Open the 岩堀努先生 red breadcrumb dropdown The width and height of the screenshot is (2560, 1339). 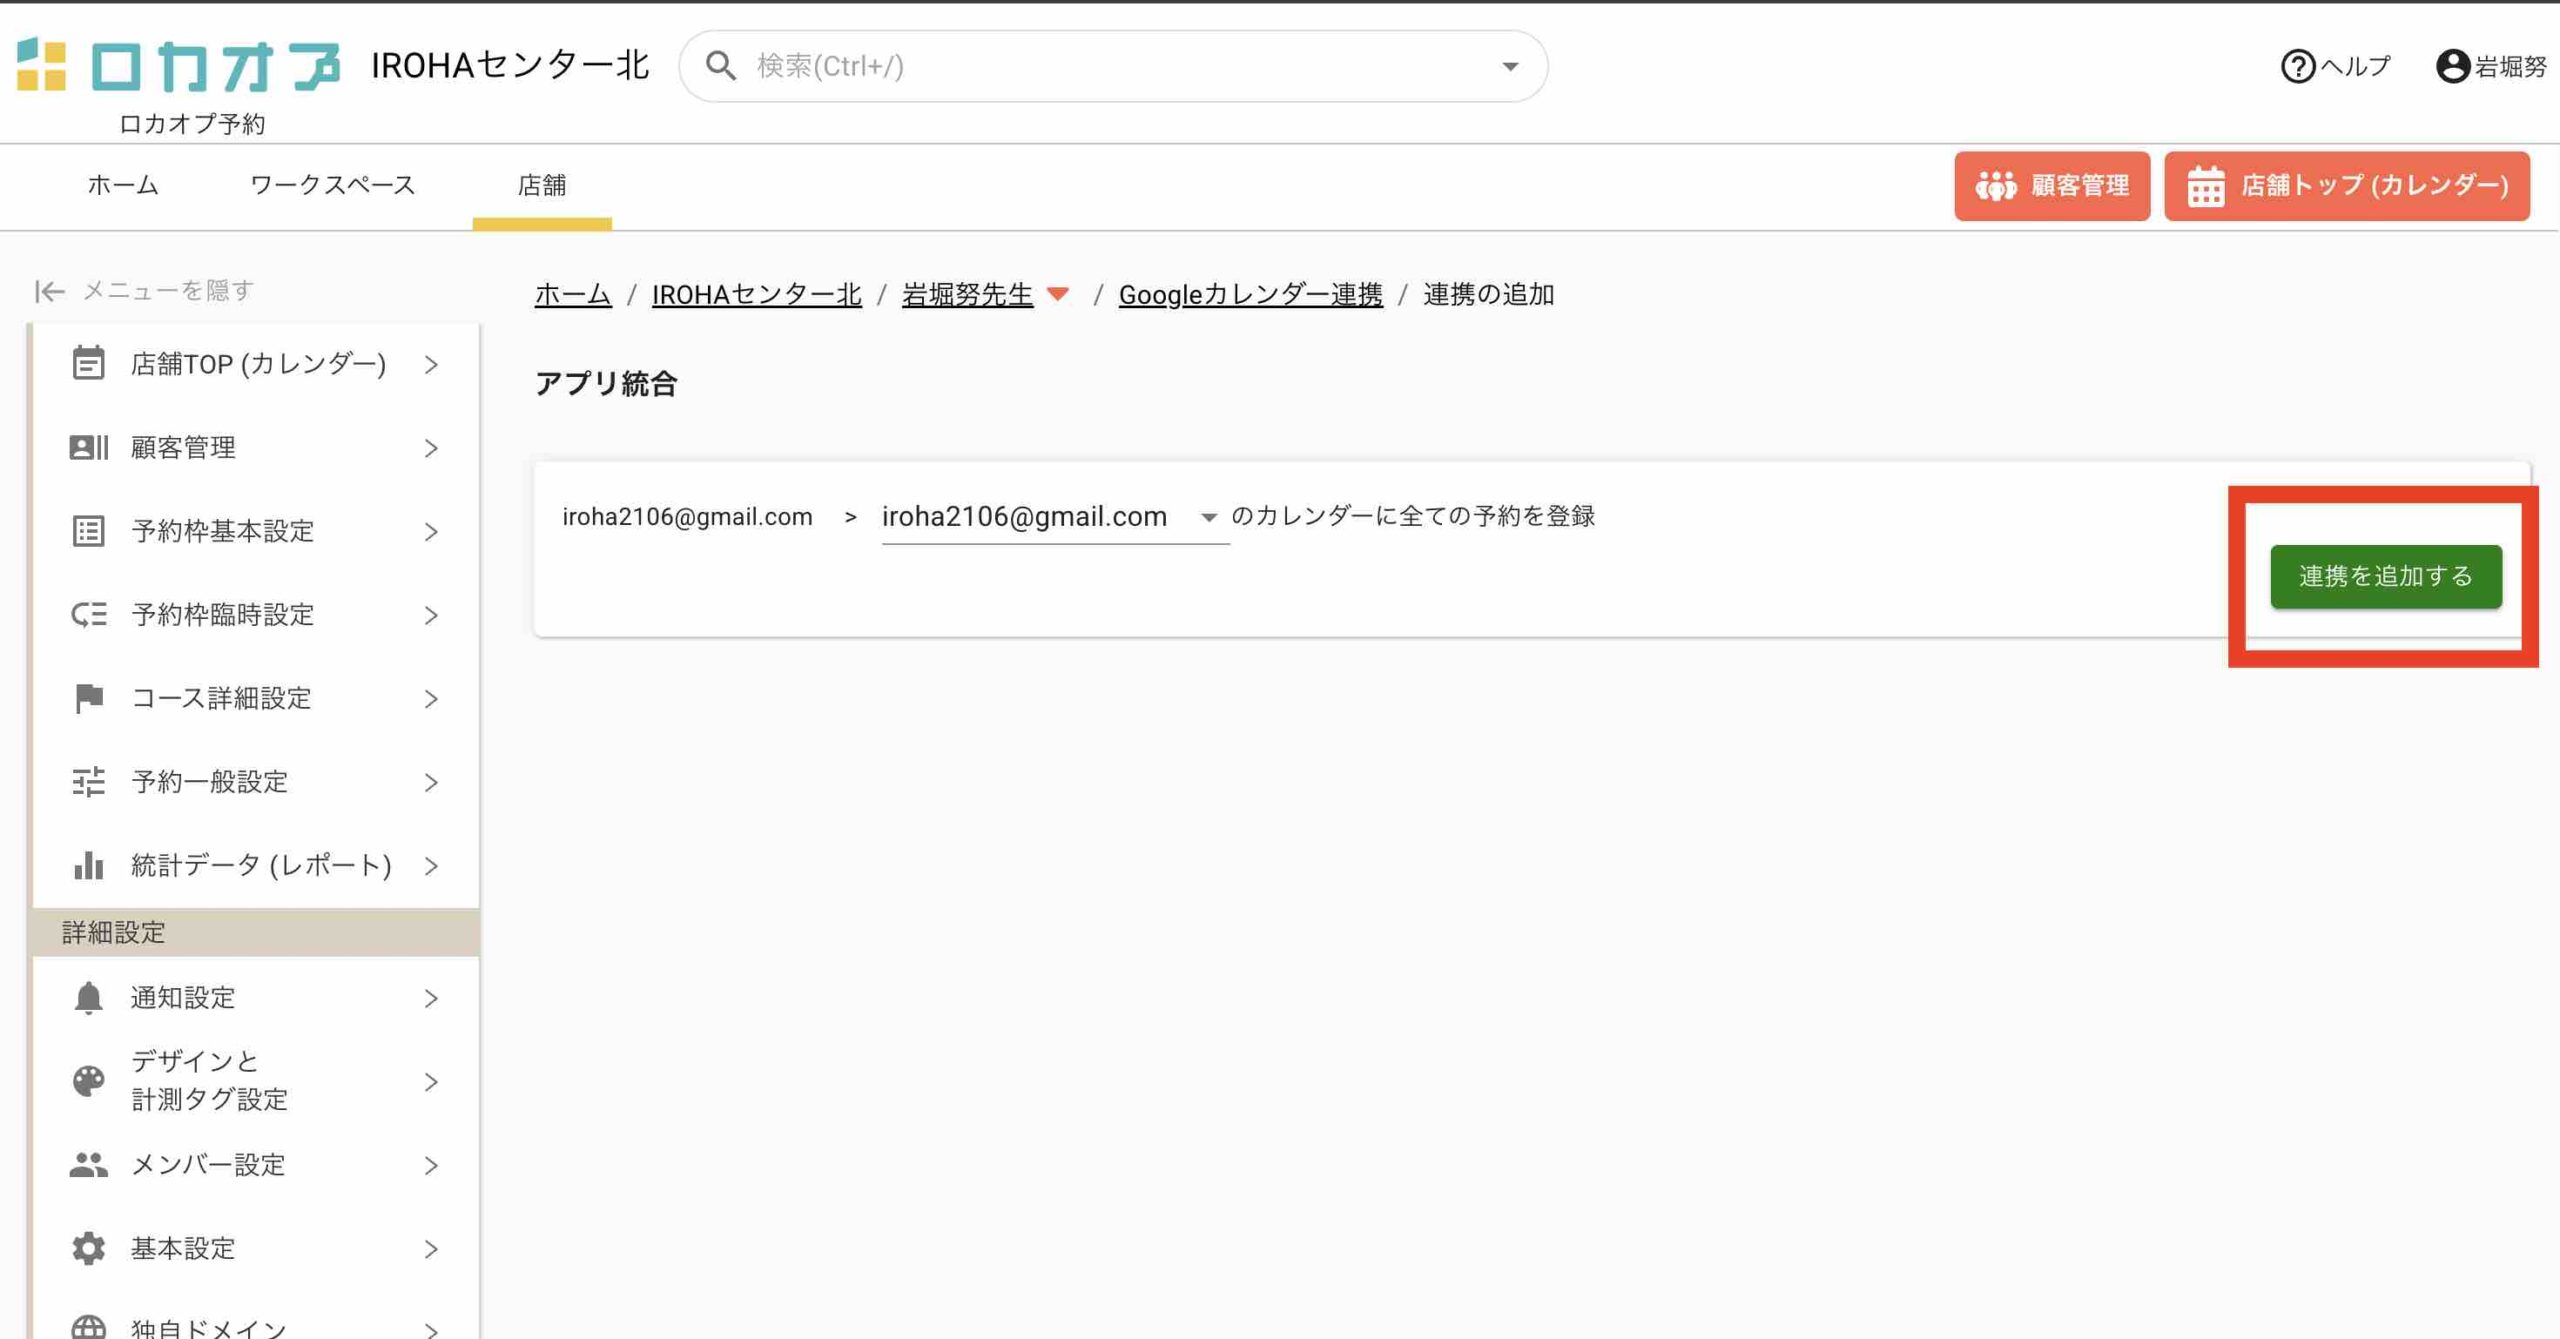(x=1058, y=294)
